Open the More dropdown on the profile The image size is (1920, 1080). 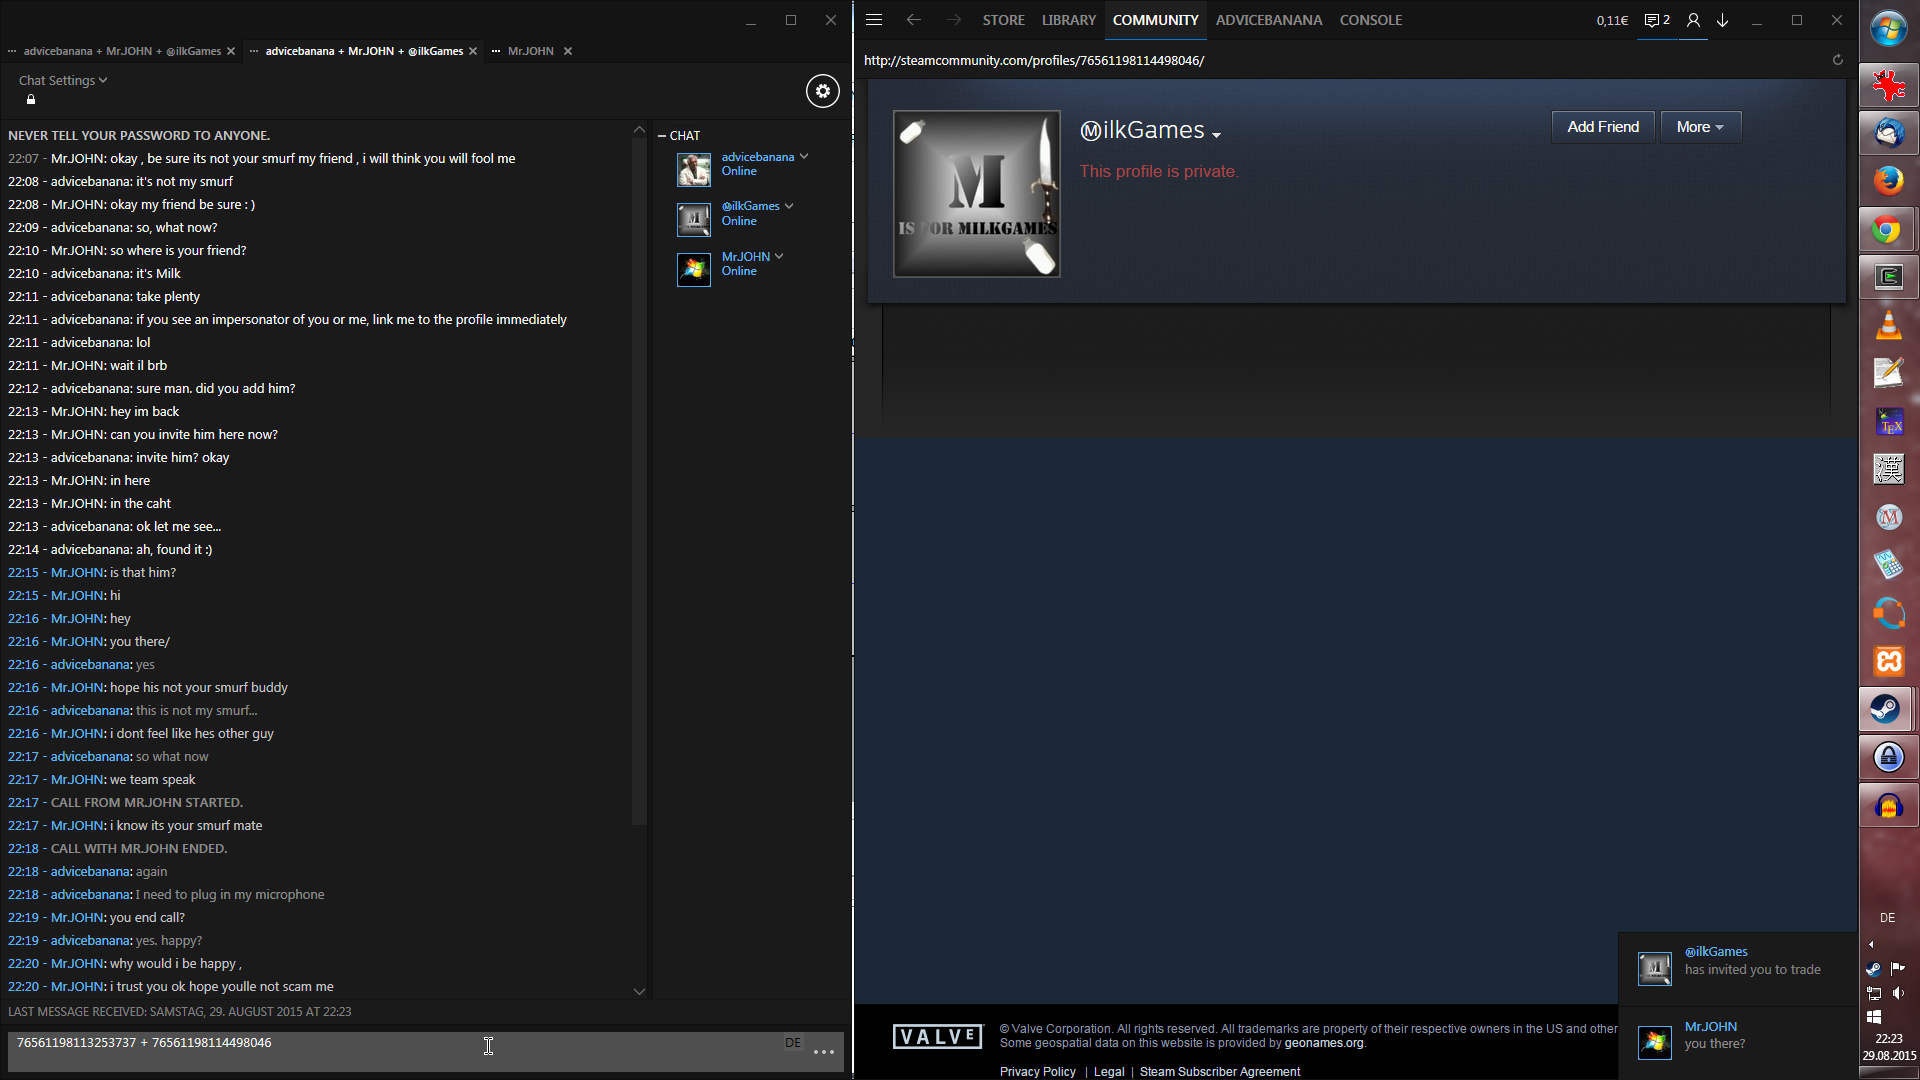coord(1700,127)
